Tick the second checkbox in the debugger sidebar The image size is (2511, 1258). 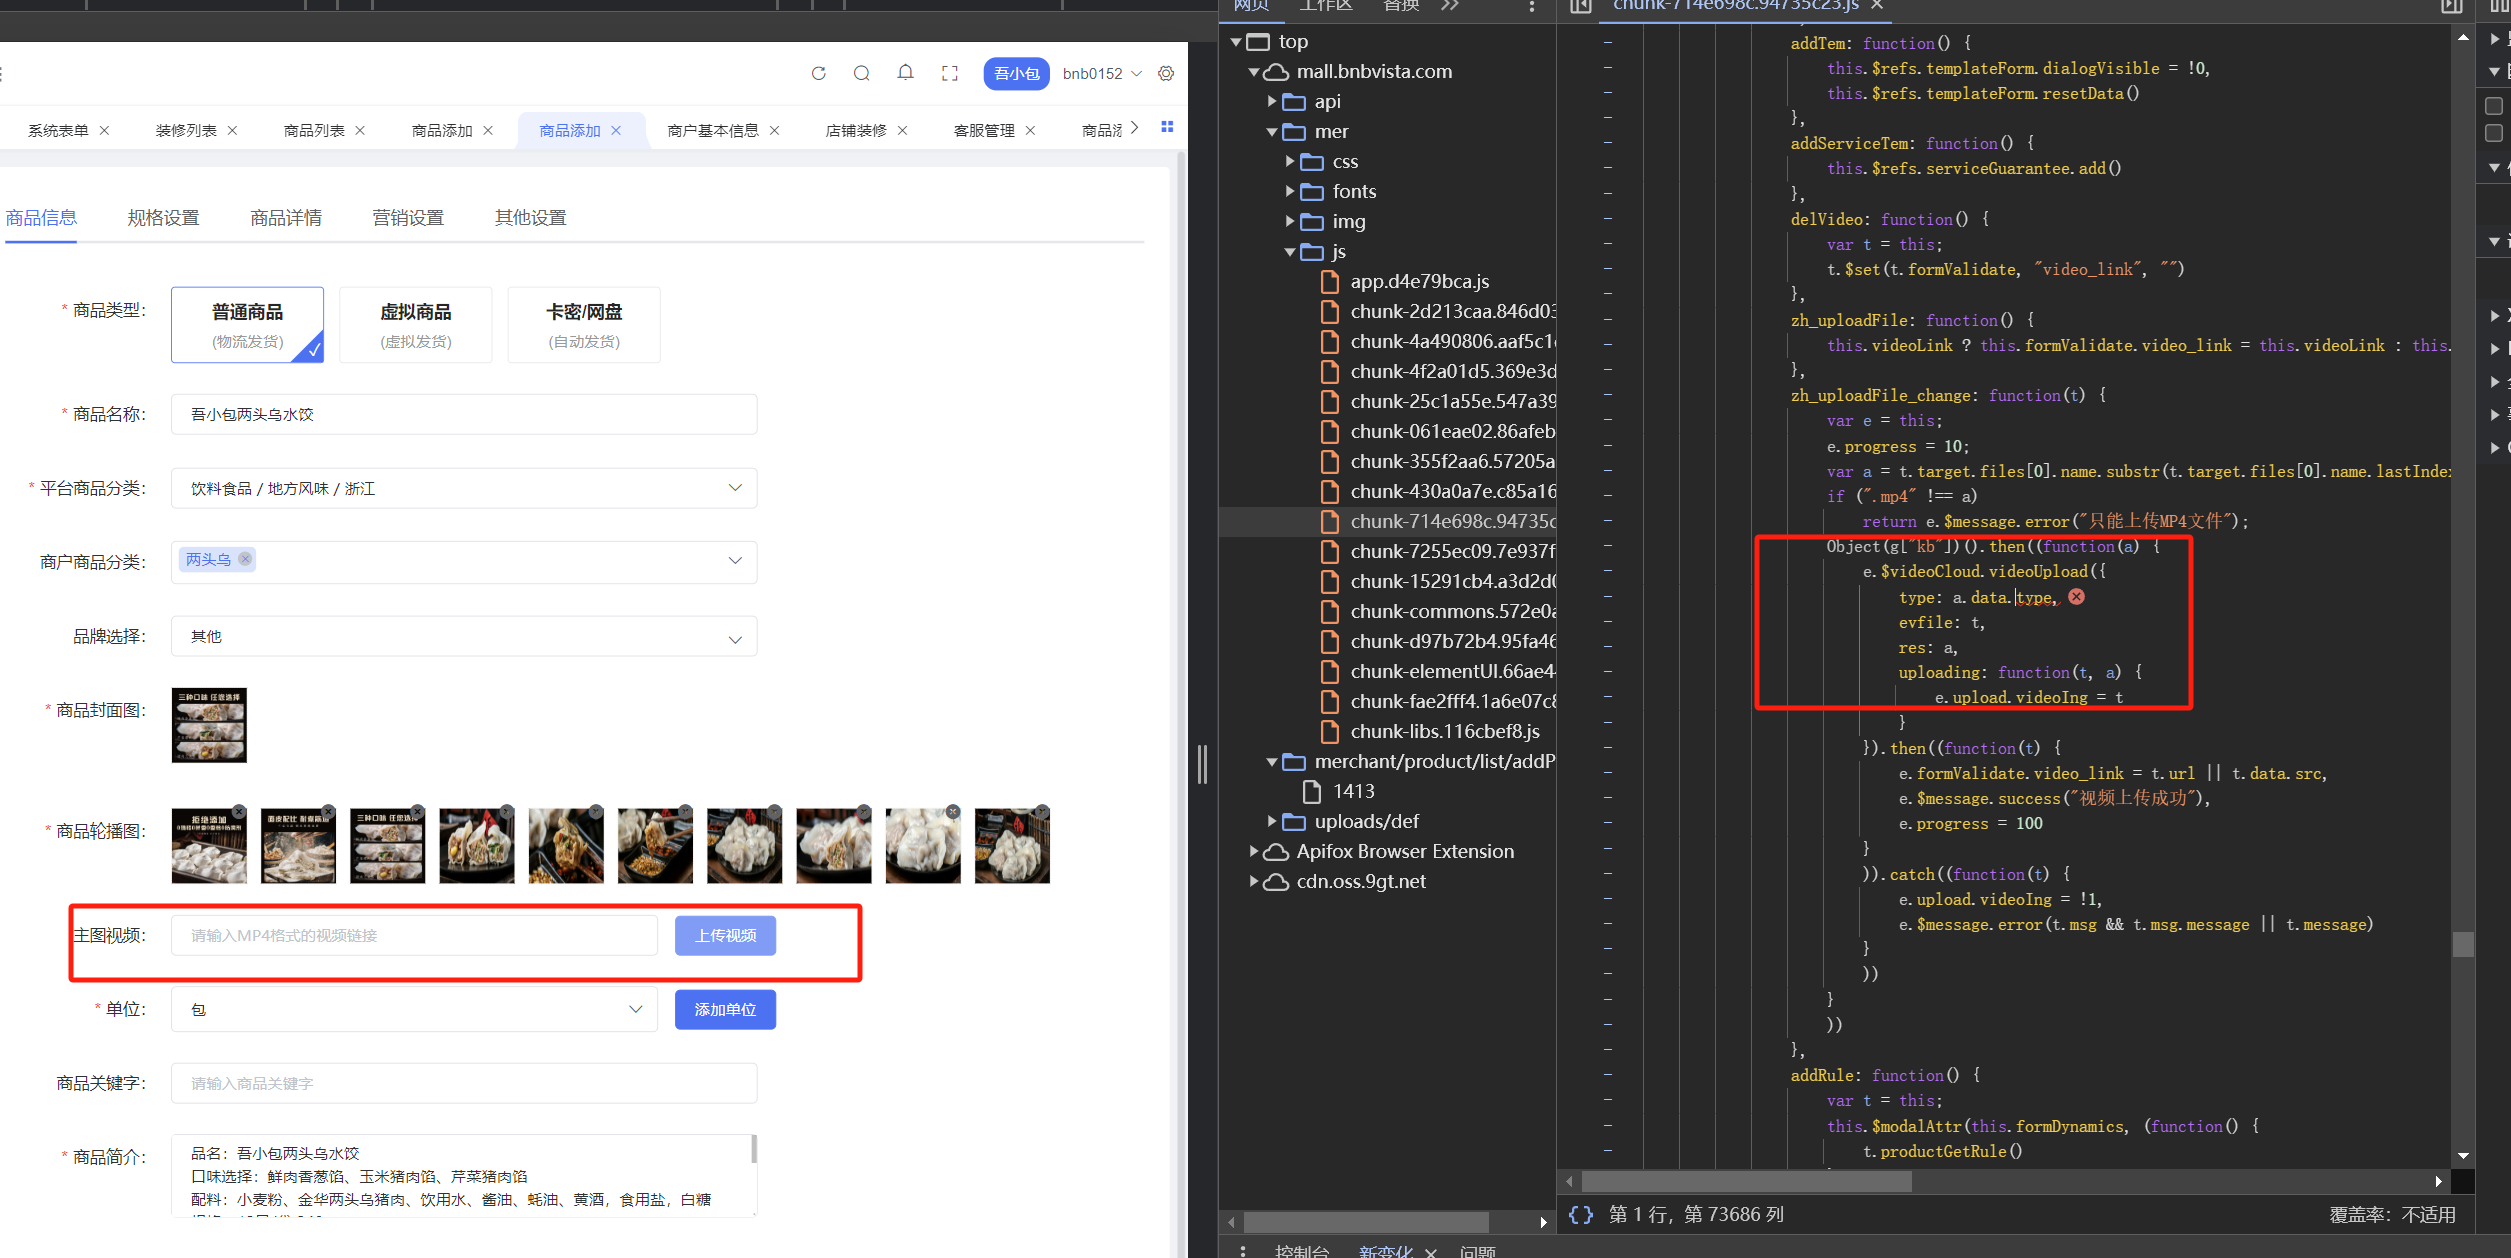point(2493,133)
